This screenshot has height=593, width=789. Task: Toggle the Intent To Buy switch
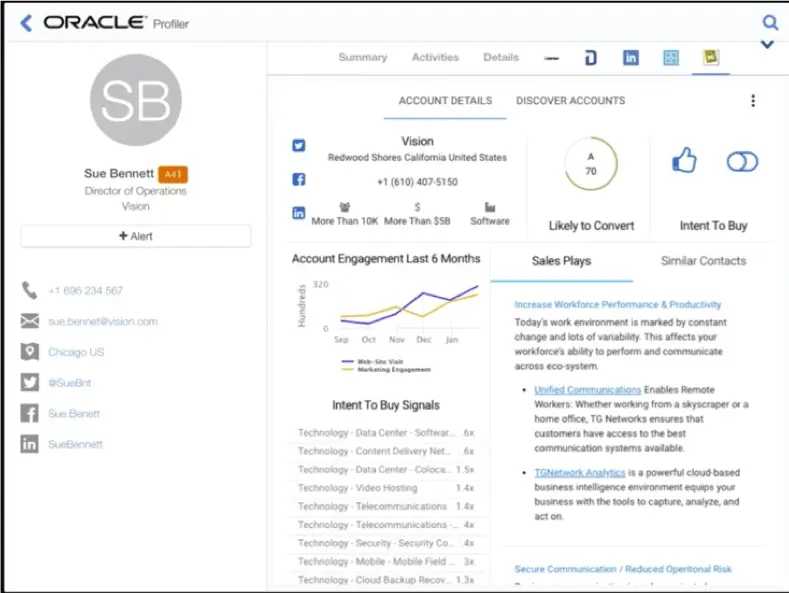pyautogui.click(x=742, y=162)
